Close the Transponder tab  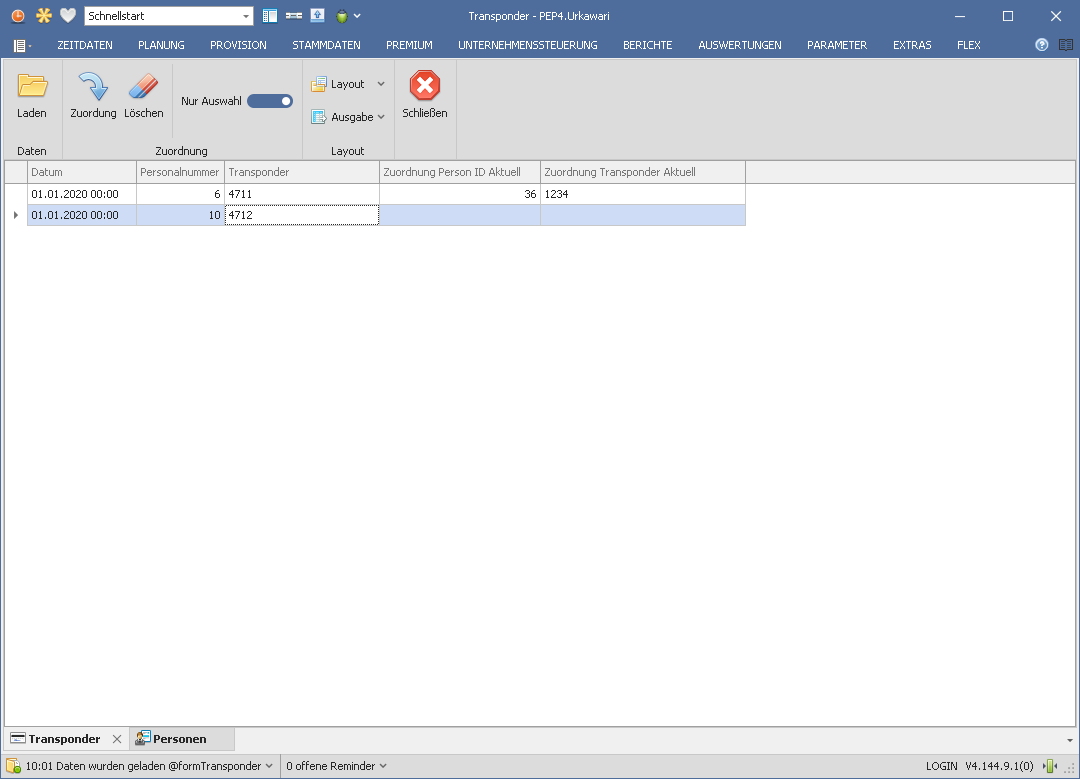click(x=117, y=739)
